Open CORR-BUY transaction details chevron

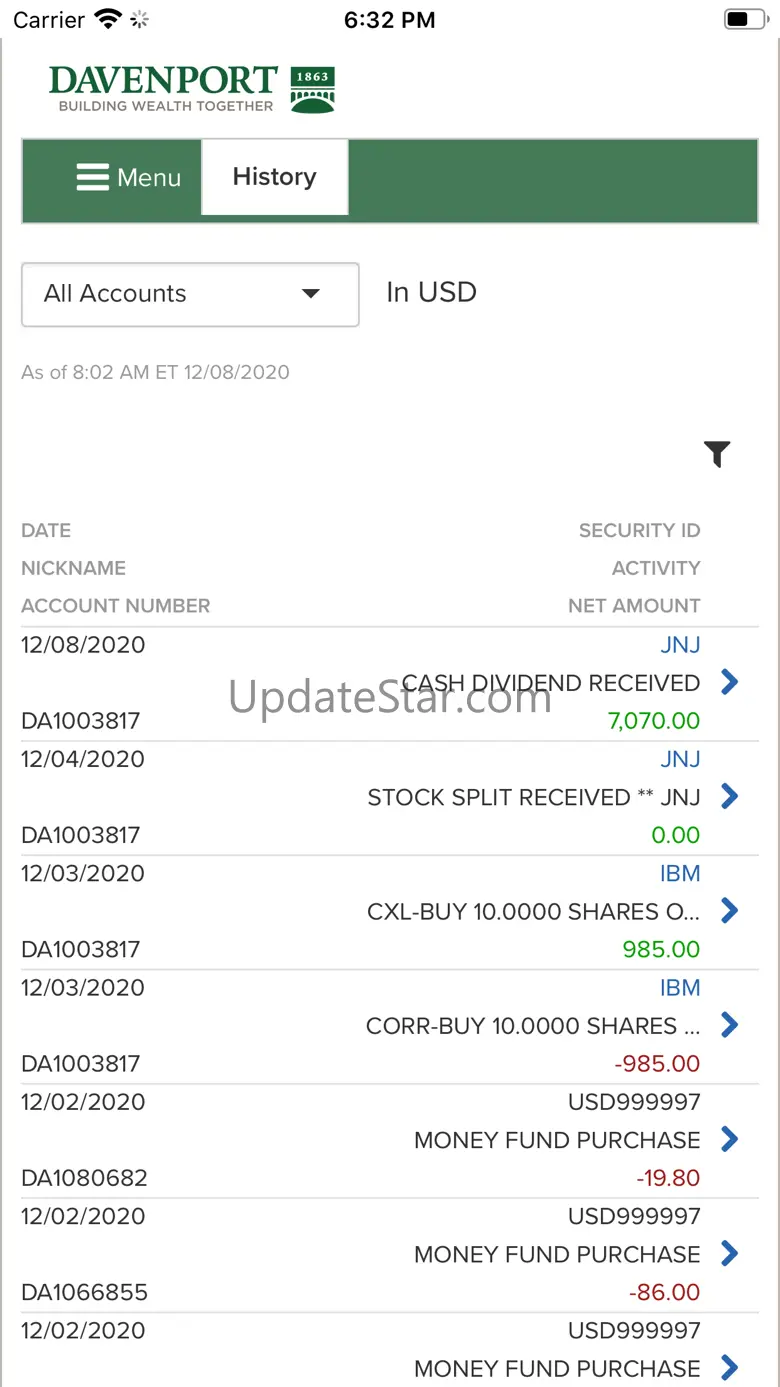coord(730,1024)
